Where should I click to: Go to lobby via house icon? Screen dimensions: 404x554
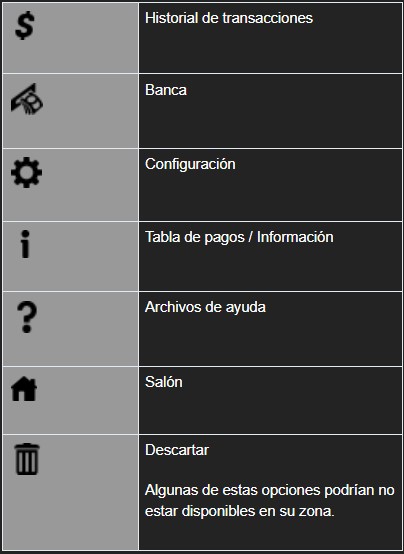click(24, 389)
